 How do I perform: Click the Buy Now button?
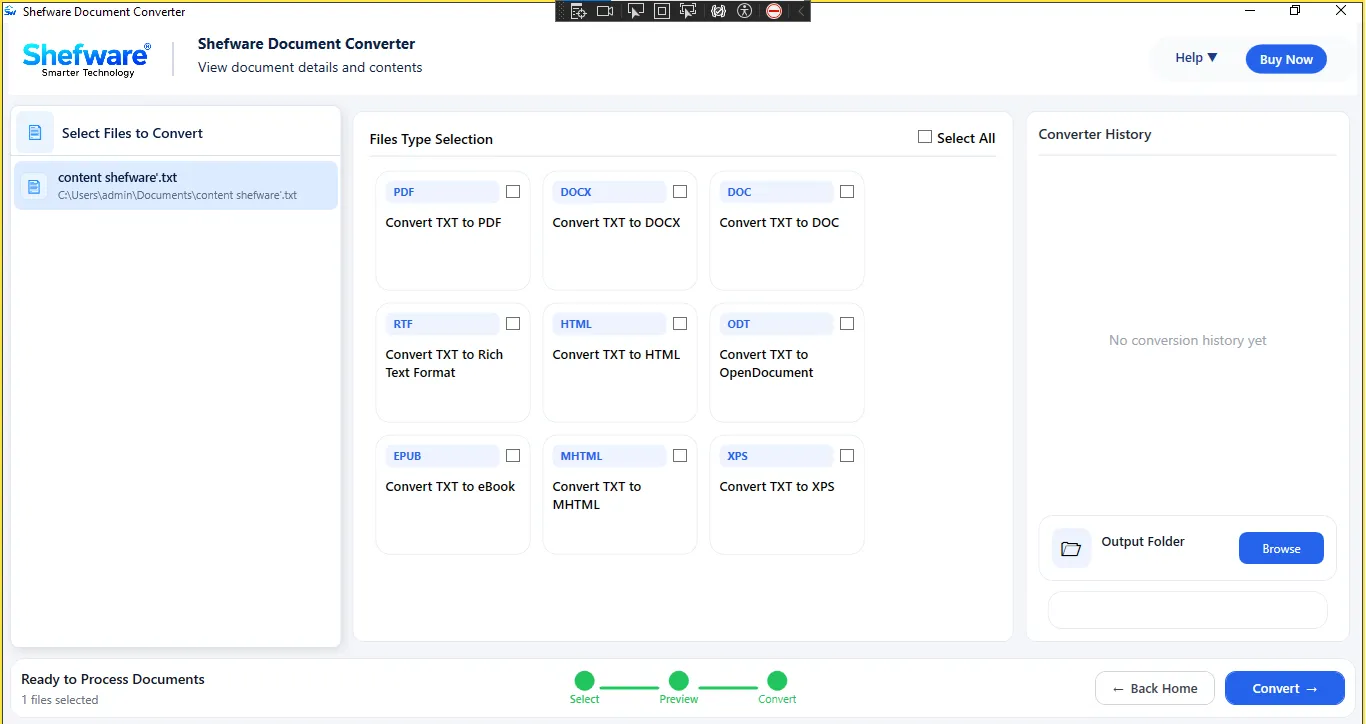pos(1286,59)
